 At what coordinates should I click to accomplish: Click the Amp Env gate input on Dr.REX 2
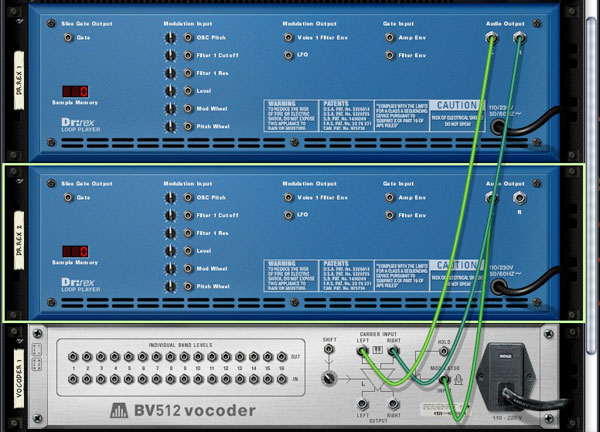(x=390, y=197)
